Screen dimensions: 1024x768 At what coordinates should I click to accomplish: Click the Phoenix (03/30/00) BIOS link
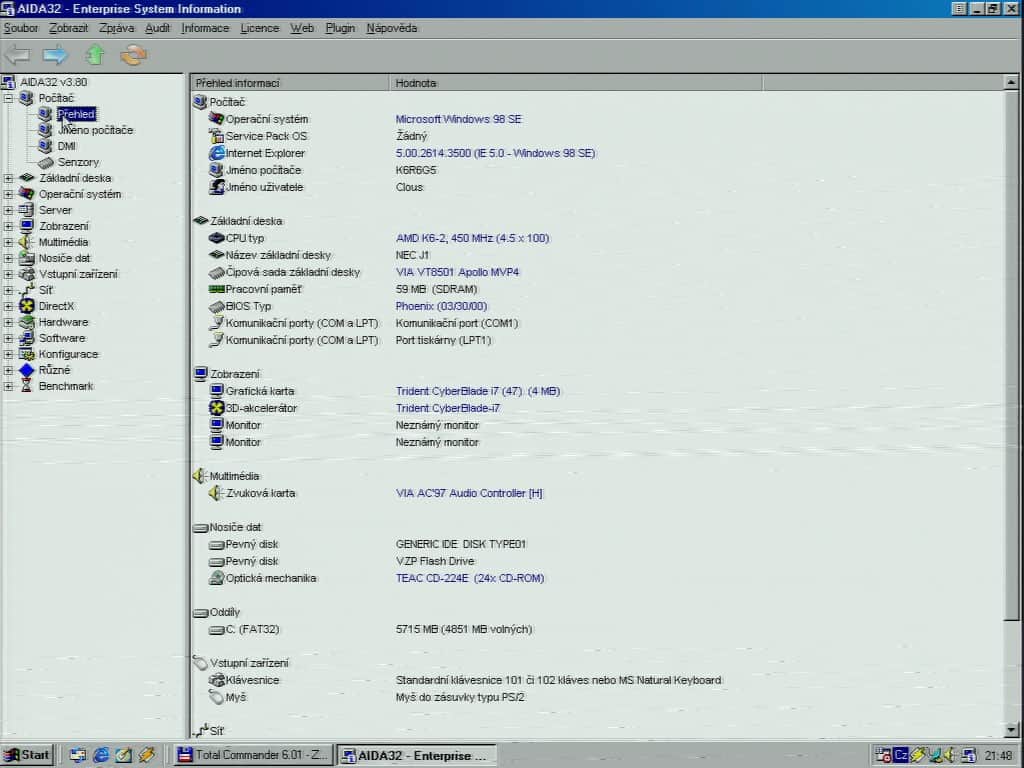pyautogui.click(x=441, y=306)
